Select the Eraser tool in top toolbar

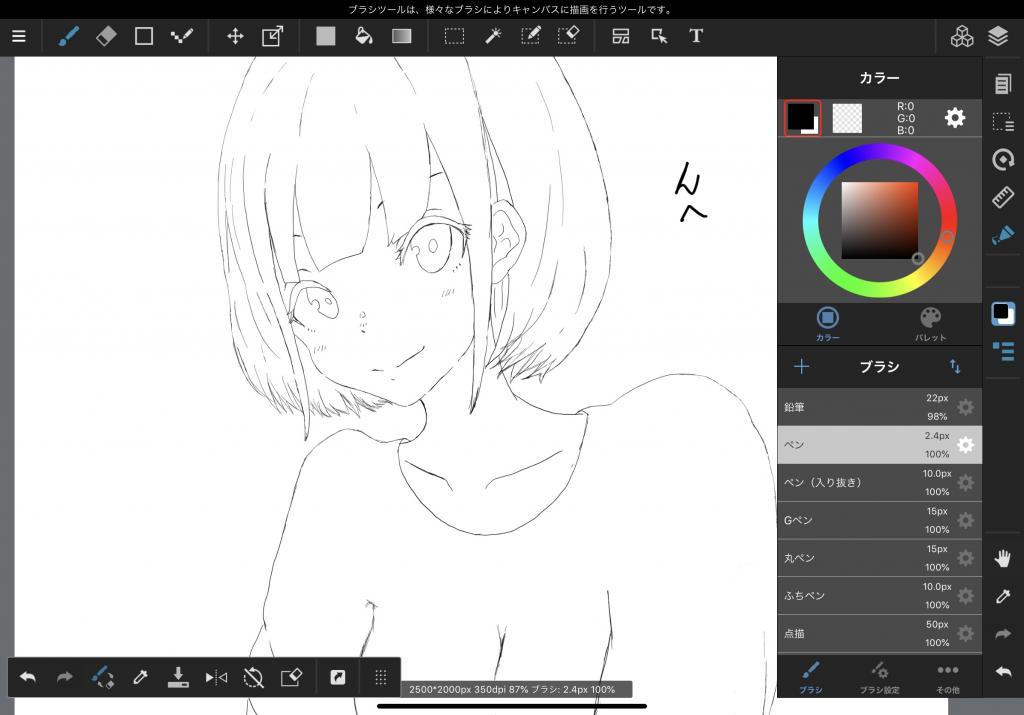pos(106,36)
